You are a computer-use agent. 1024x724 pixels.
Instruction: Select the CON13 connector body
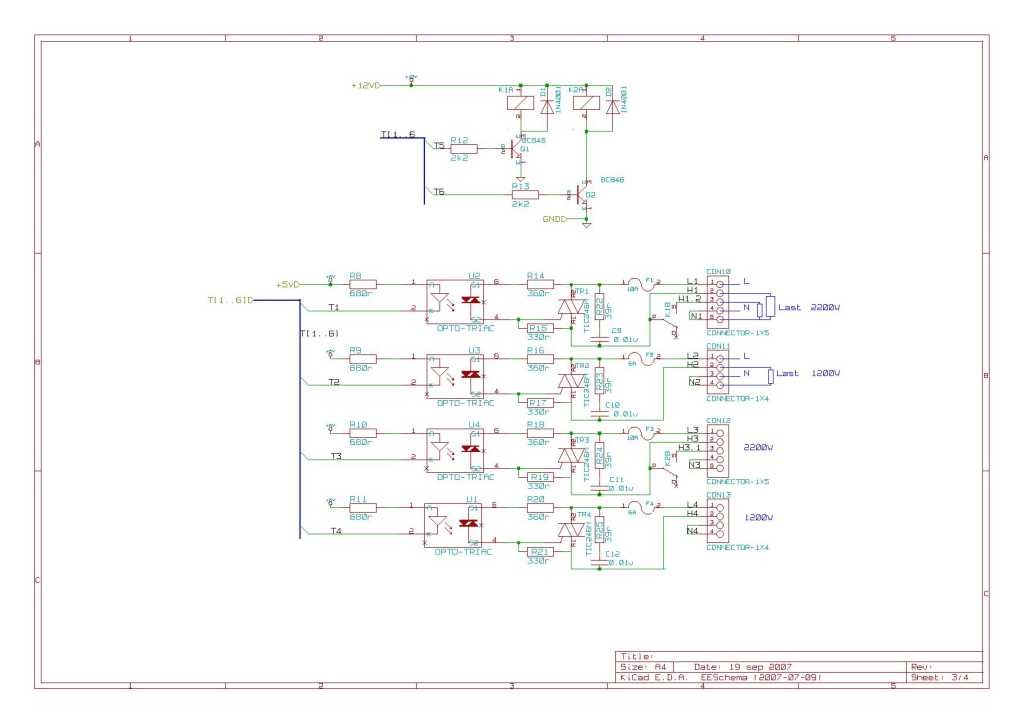coord(718,521)
